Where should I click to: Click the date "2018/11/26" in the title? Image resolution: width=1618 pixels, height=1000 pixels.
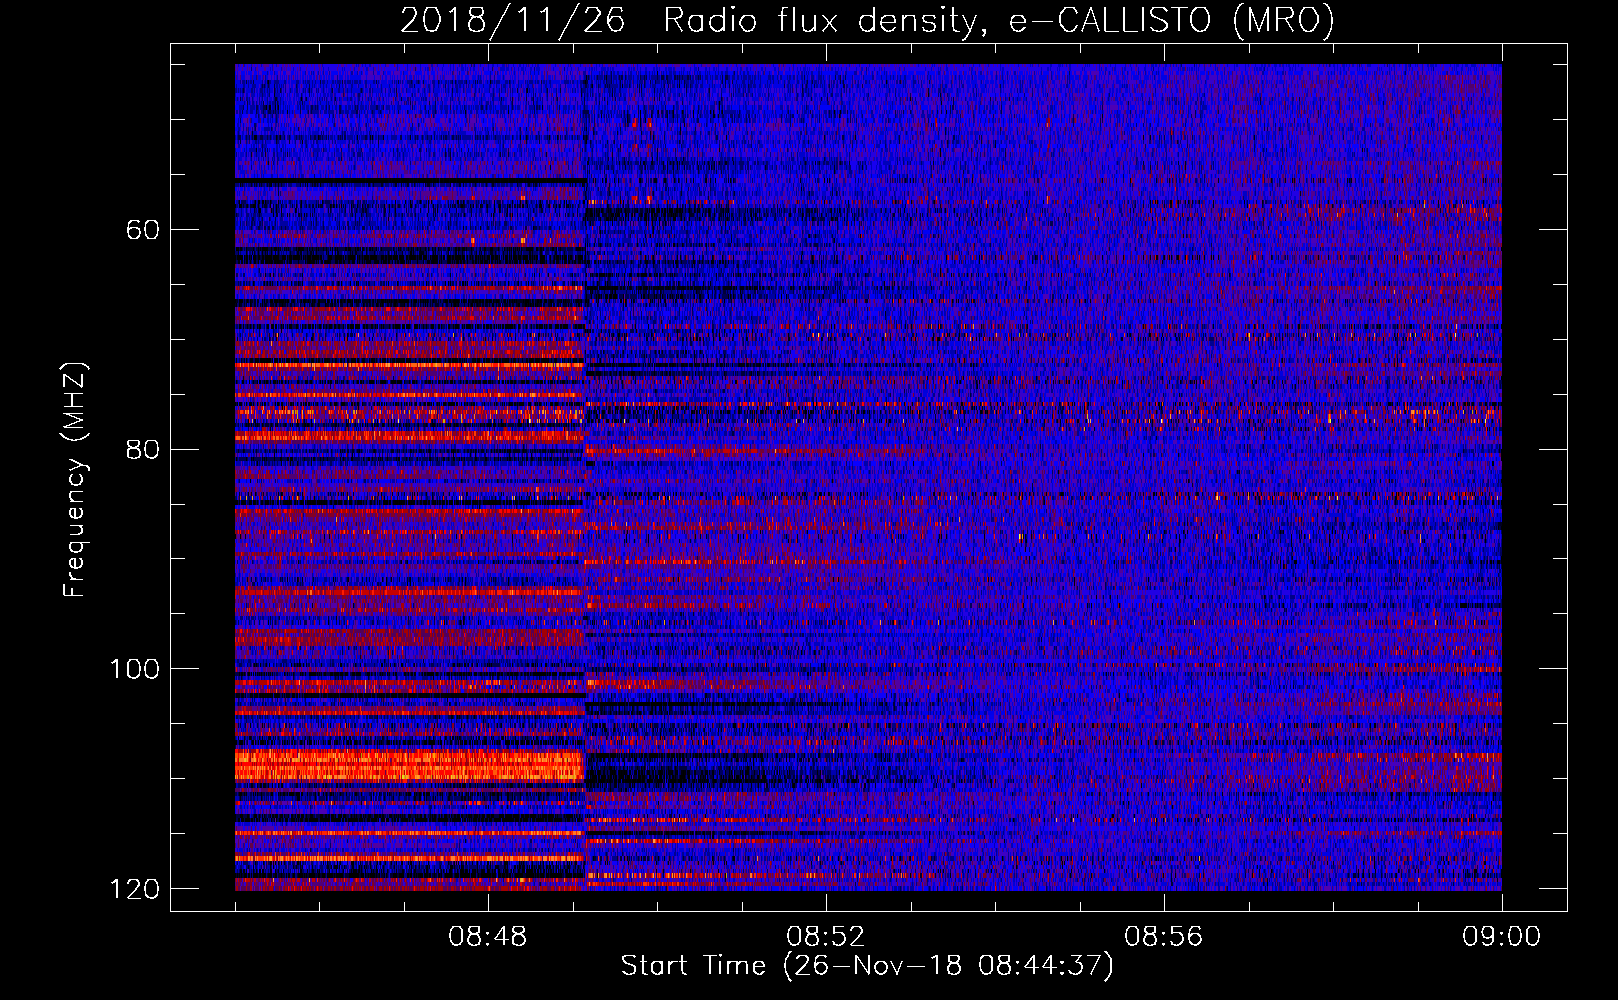pyautogui.click(x=513, y=20)
